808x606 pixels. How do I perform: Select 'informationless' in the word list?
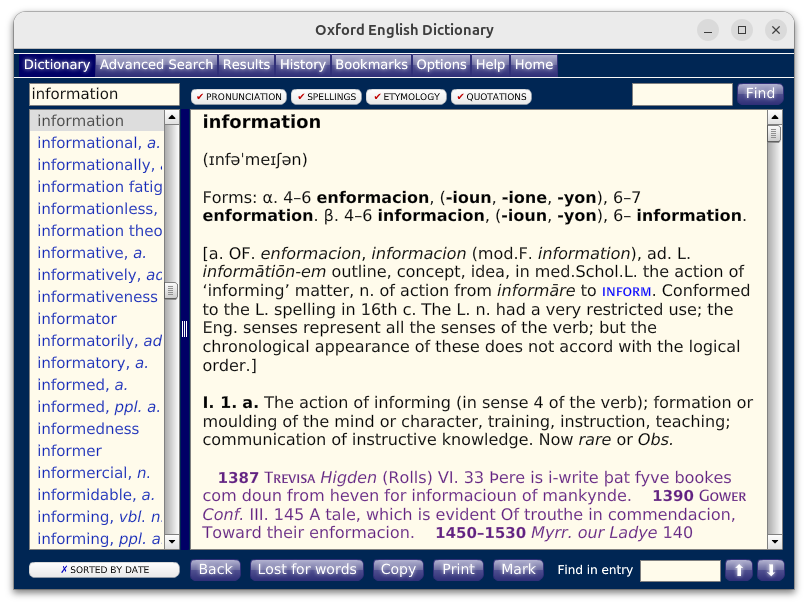point(97,209)
